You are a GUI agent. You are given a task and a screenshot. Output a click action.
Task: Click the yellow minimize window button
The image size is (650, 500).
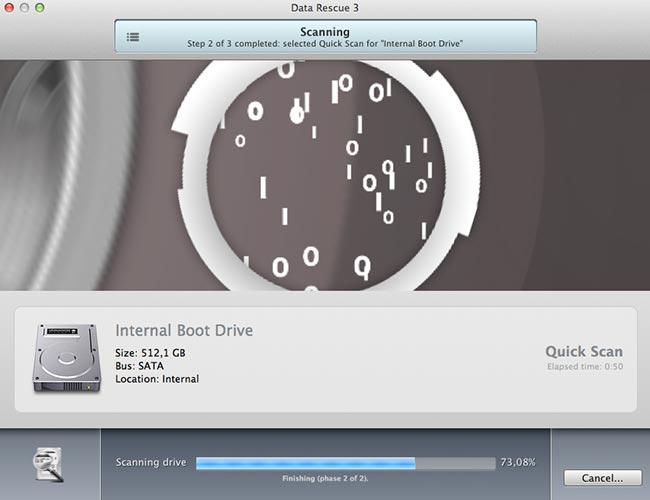pyautogui.click(x=24, y=7)
